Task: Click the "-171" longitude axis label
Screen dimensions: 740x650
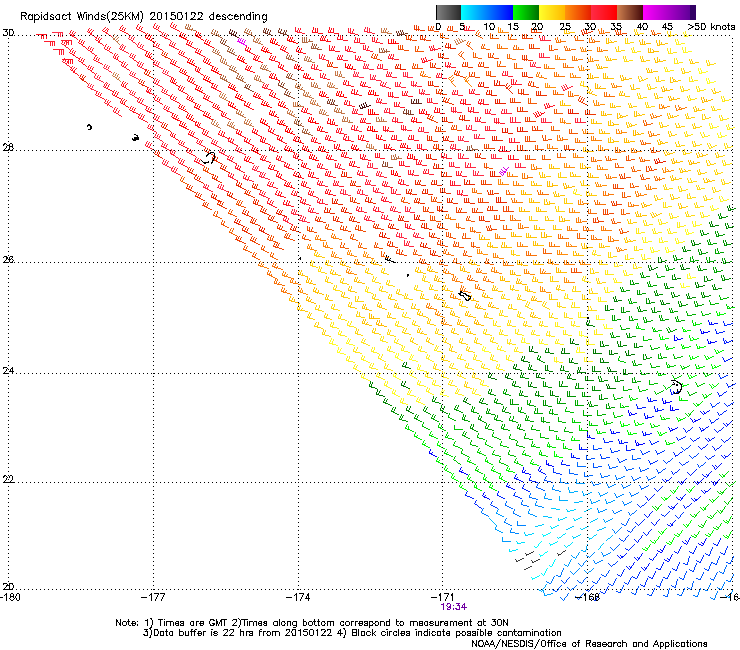Action: coord(442,597)
